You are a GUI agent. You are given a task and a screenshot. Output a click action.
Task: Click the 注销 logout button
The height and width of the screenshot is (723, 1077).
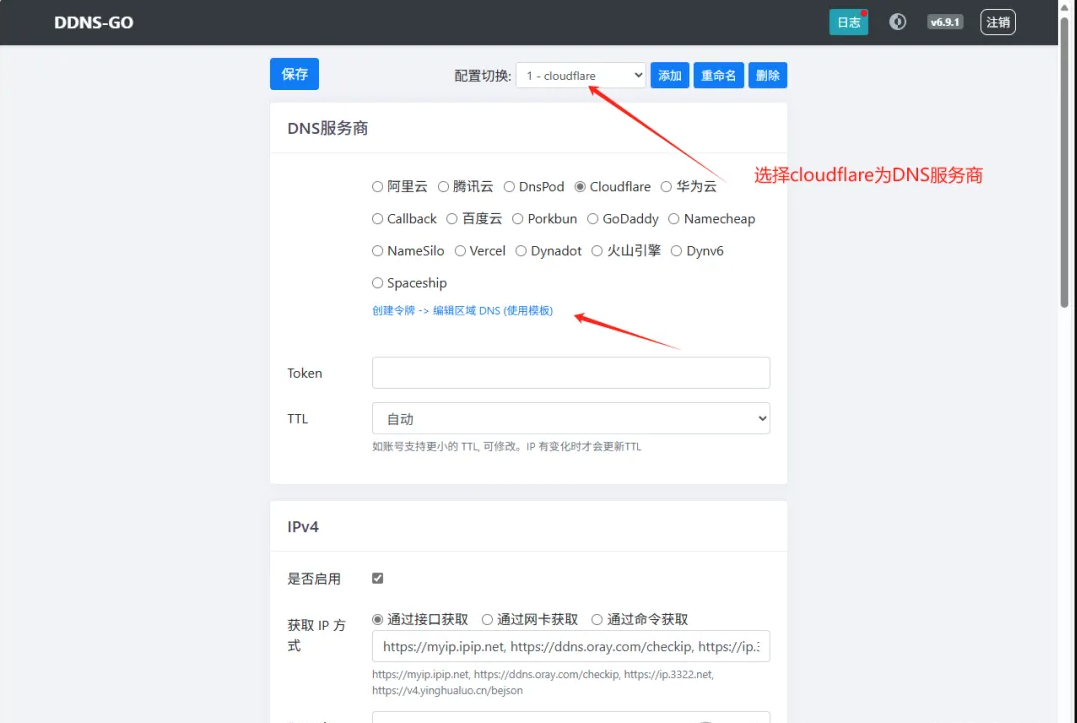(x=997, y=22)
